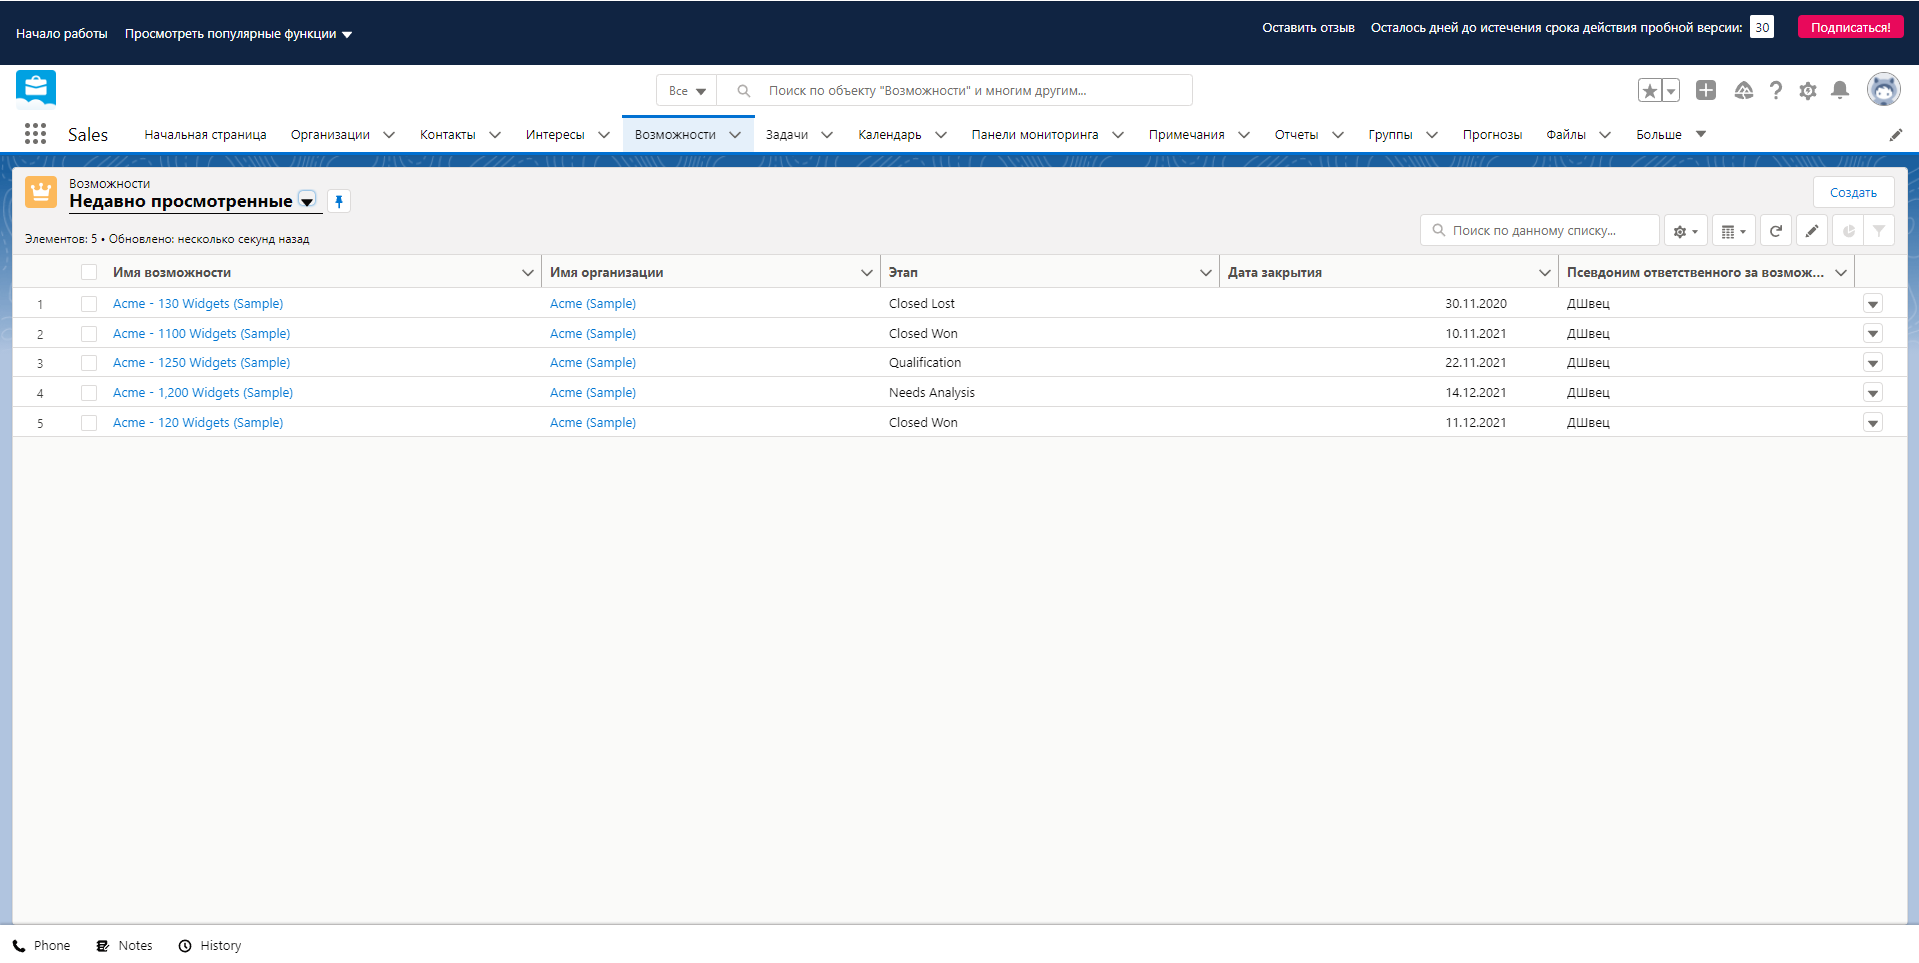The width and height of the screenshot is (1919, 963).
Task: Check the row for Acme - 1100 Widgets
Action: pyautogui.click(x=89, y=334)
